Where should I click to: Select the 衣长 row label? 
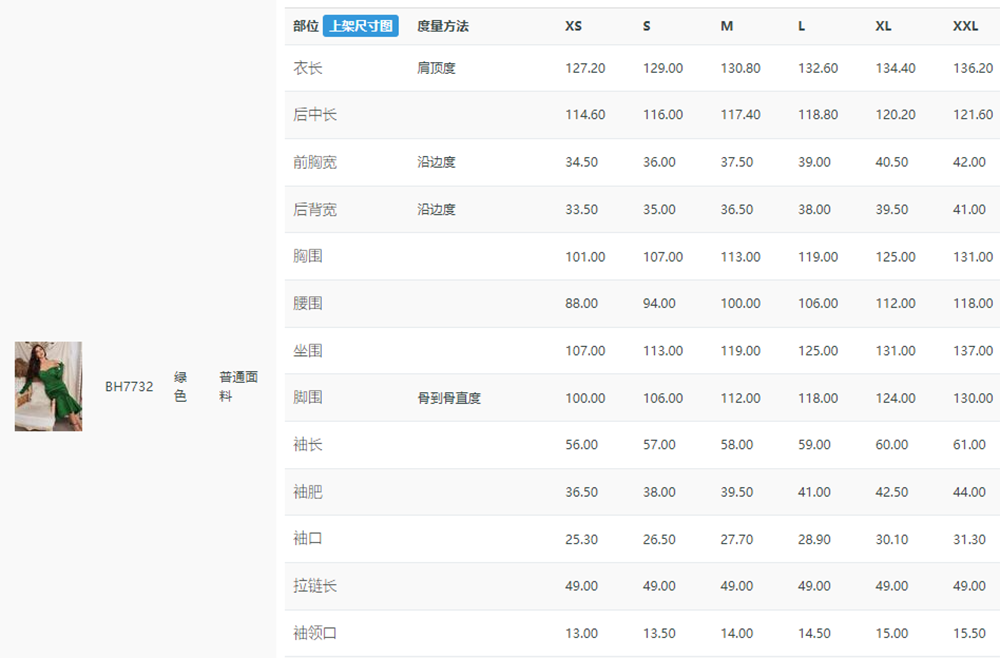click(x=307, y=68)
